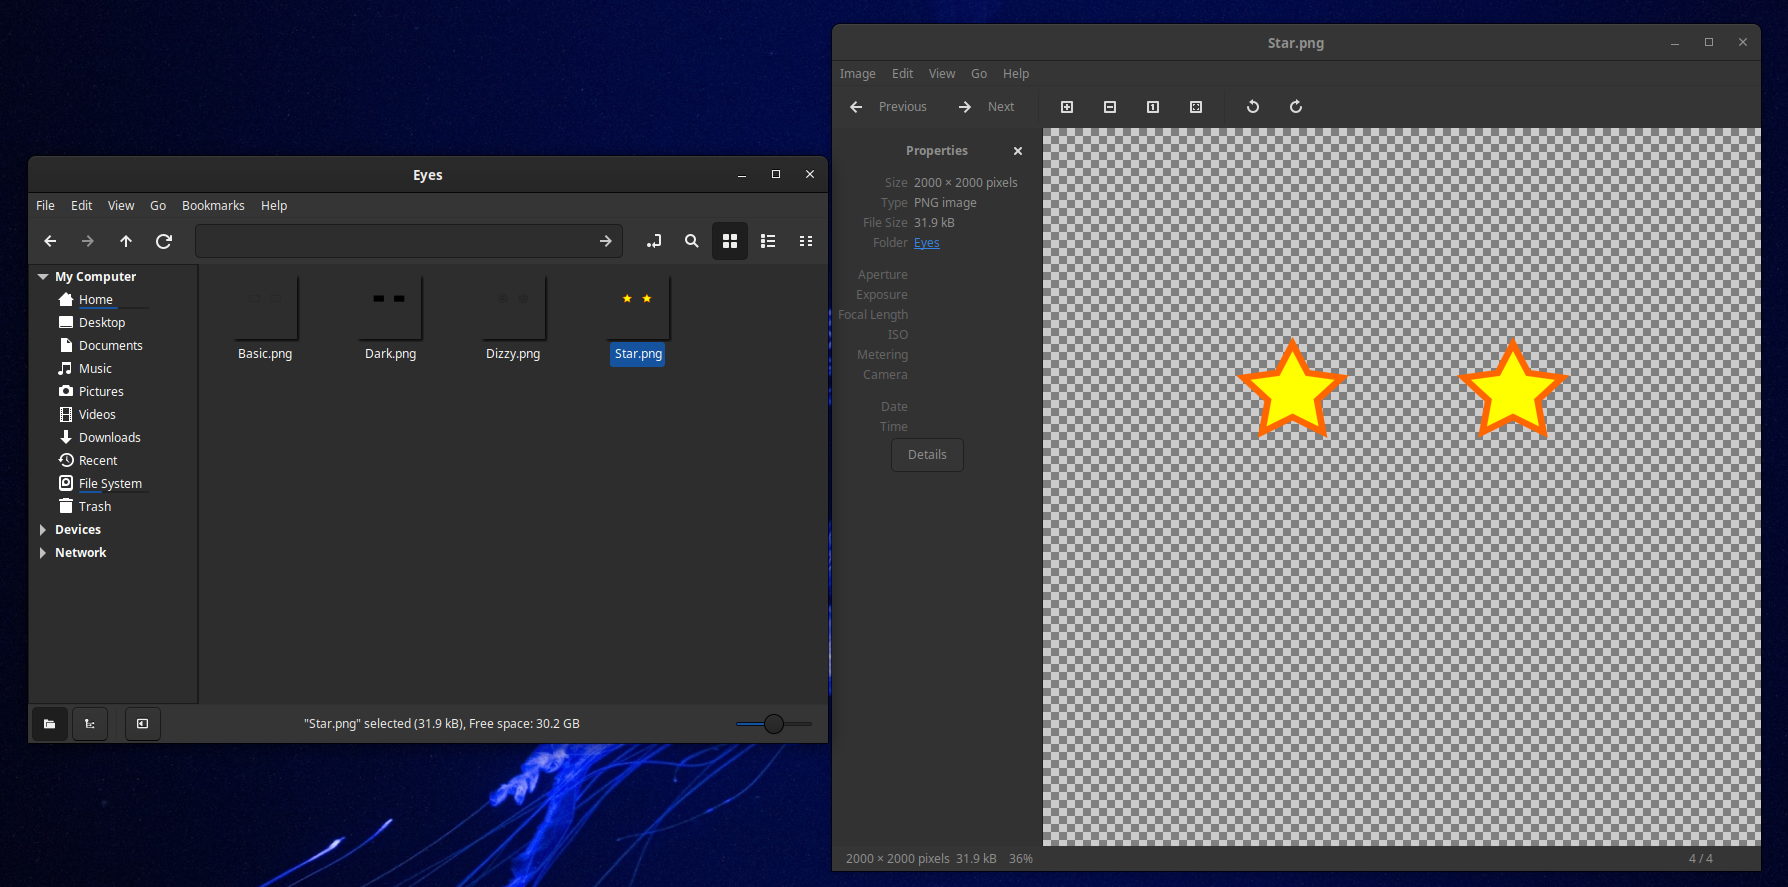Select Dark.png thumbnail
This screenshot has width=1788, height=887.
(x=389, y=308)
